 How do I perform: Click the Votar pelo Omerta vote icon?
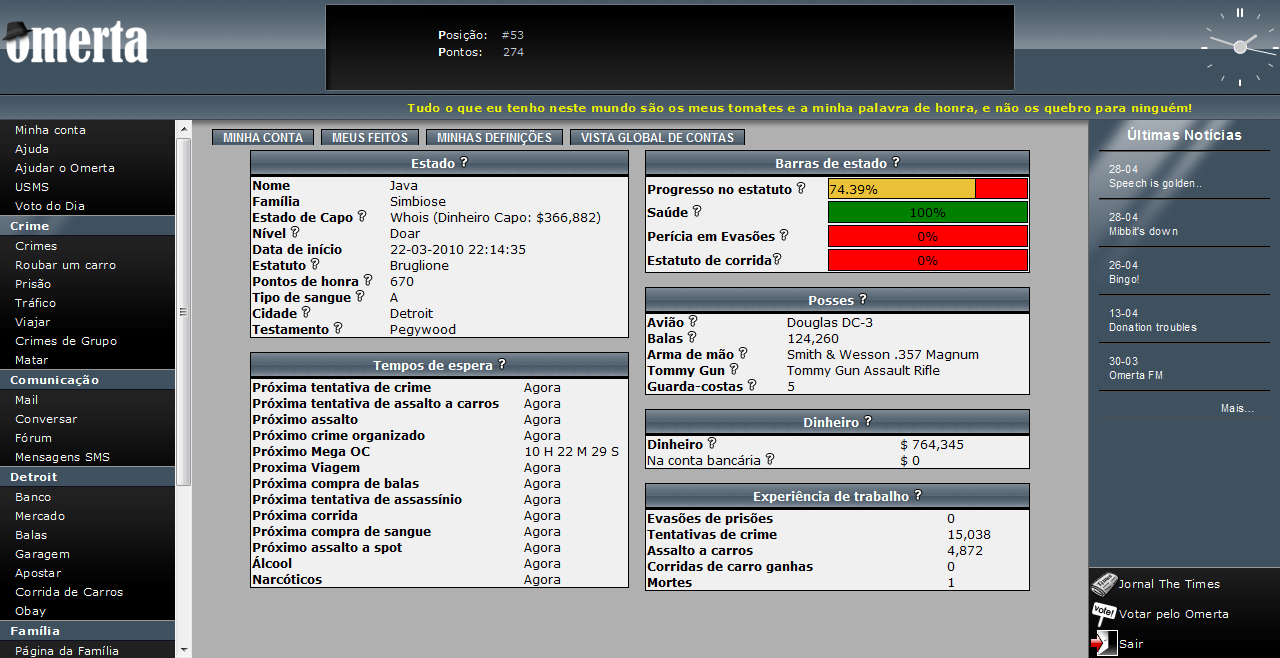click(x=1103, y=613)
